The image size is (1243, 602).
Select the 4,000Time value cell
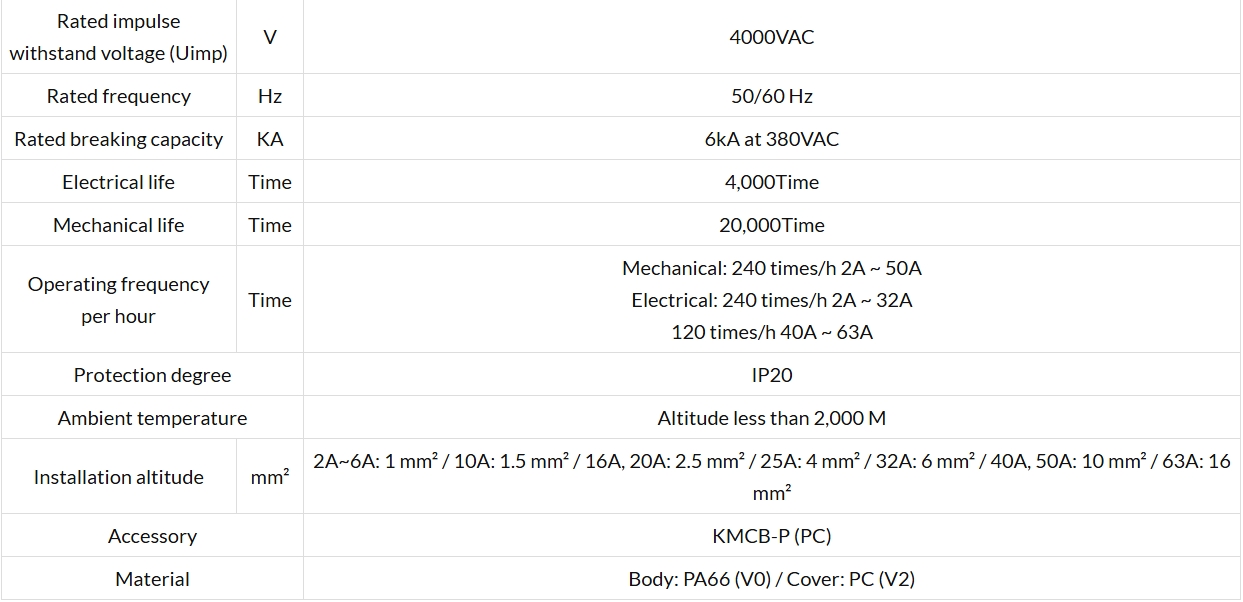point(772,182)
